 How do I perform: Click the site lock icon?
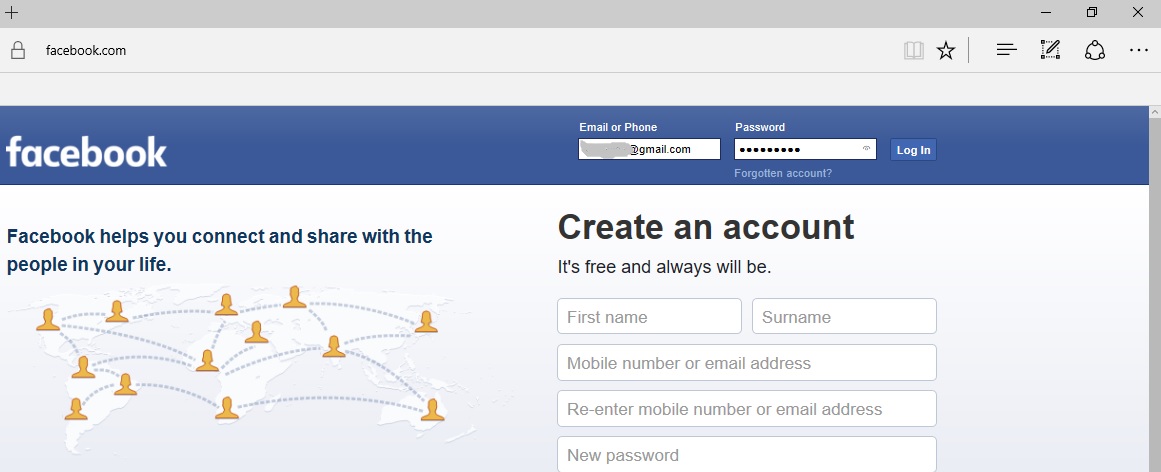[17, 50]
